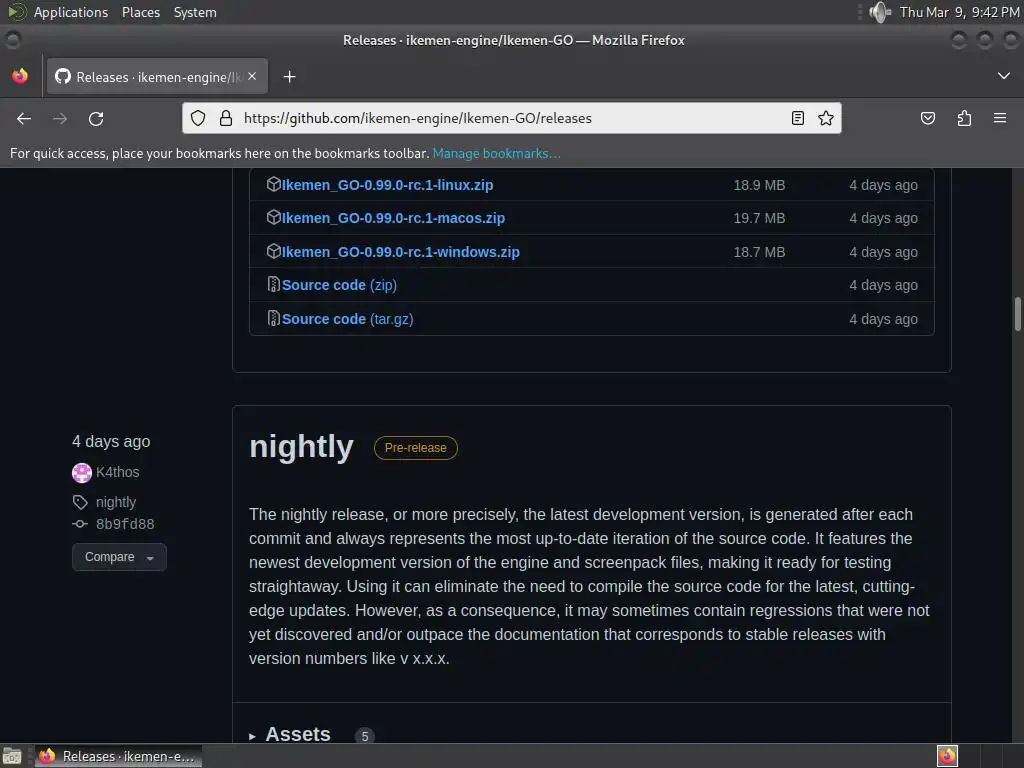Open Firefox View pinned icon
This screenshot has width=1024, height=768.
pyautogui.click(x=20, y=76)
